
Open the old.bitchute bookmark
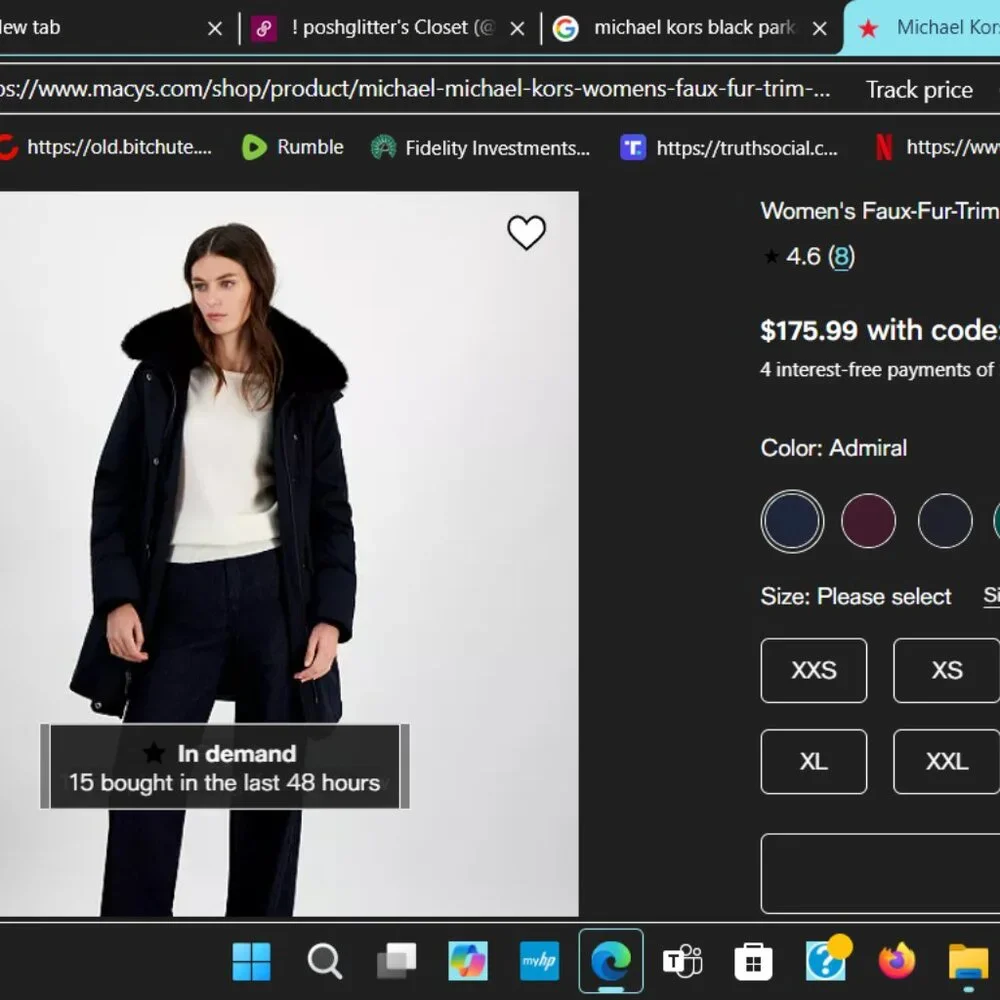pyautogui.click(x=106, y=147)
